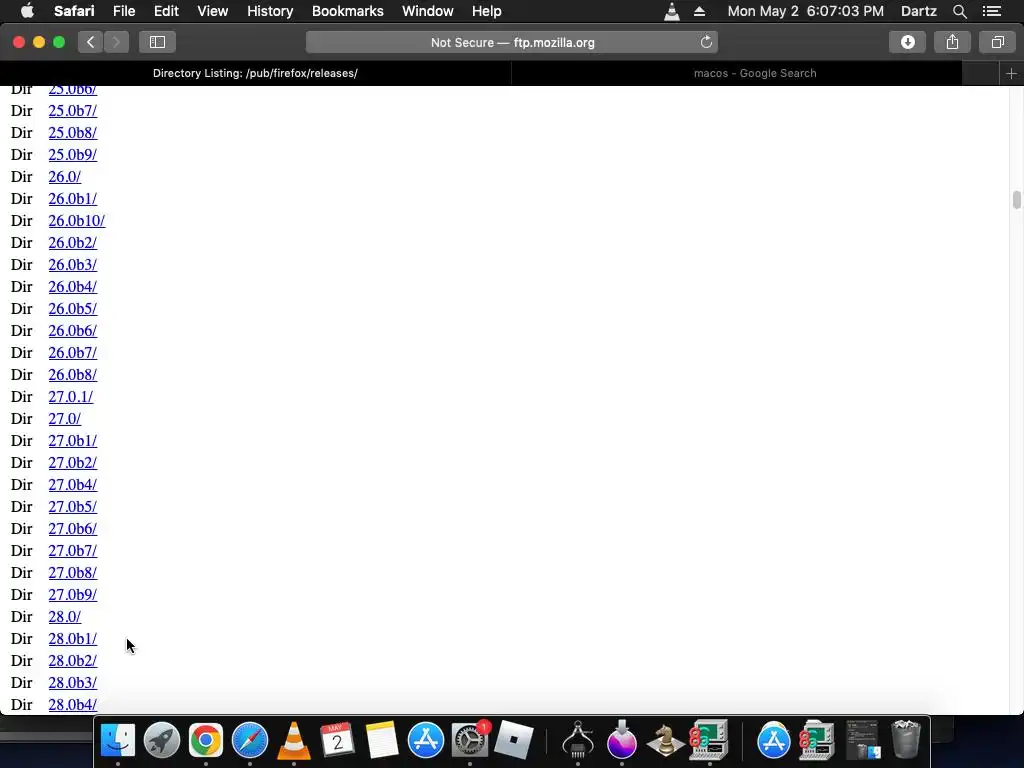Follow the 27.0b9/ link

pos(72,595)
